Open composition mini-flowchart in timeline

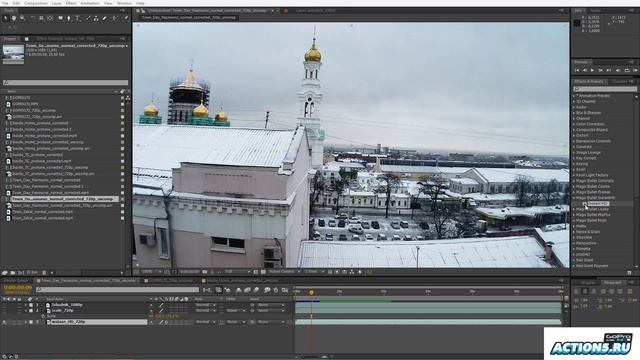click(206, 290)
